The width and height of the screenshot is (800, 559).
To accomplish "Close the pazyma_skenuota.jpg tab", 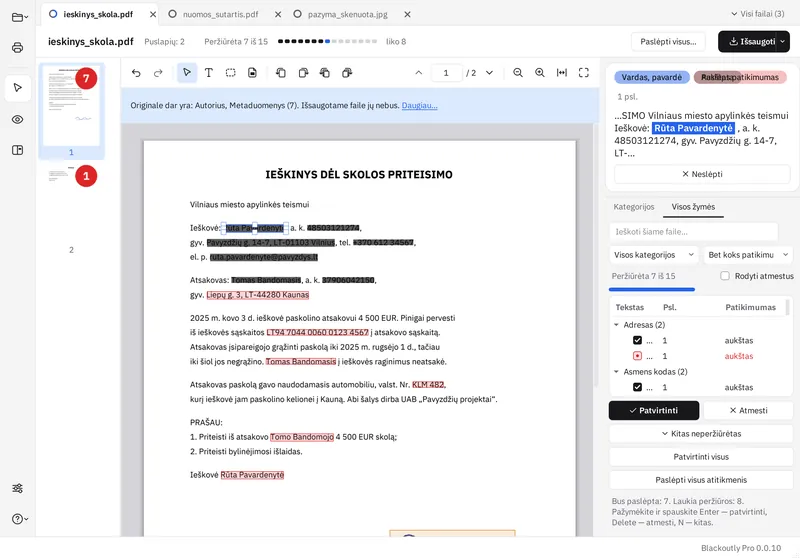I will (407, 15).
